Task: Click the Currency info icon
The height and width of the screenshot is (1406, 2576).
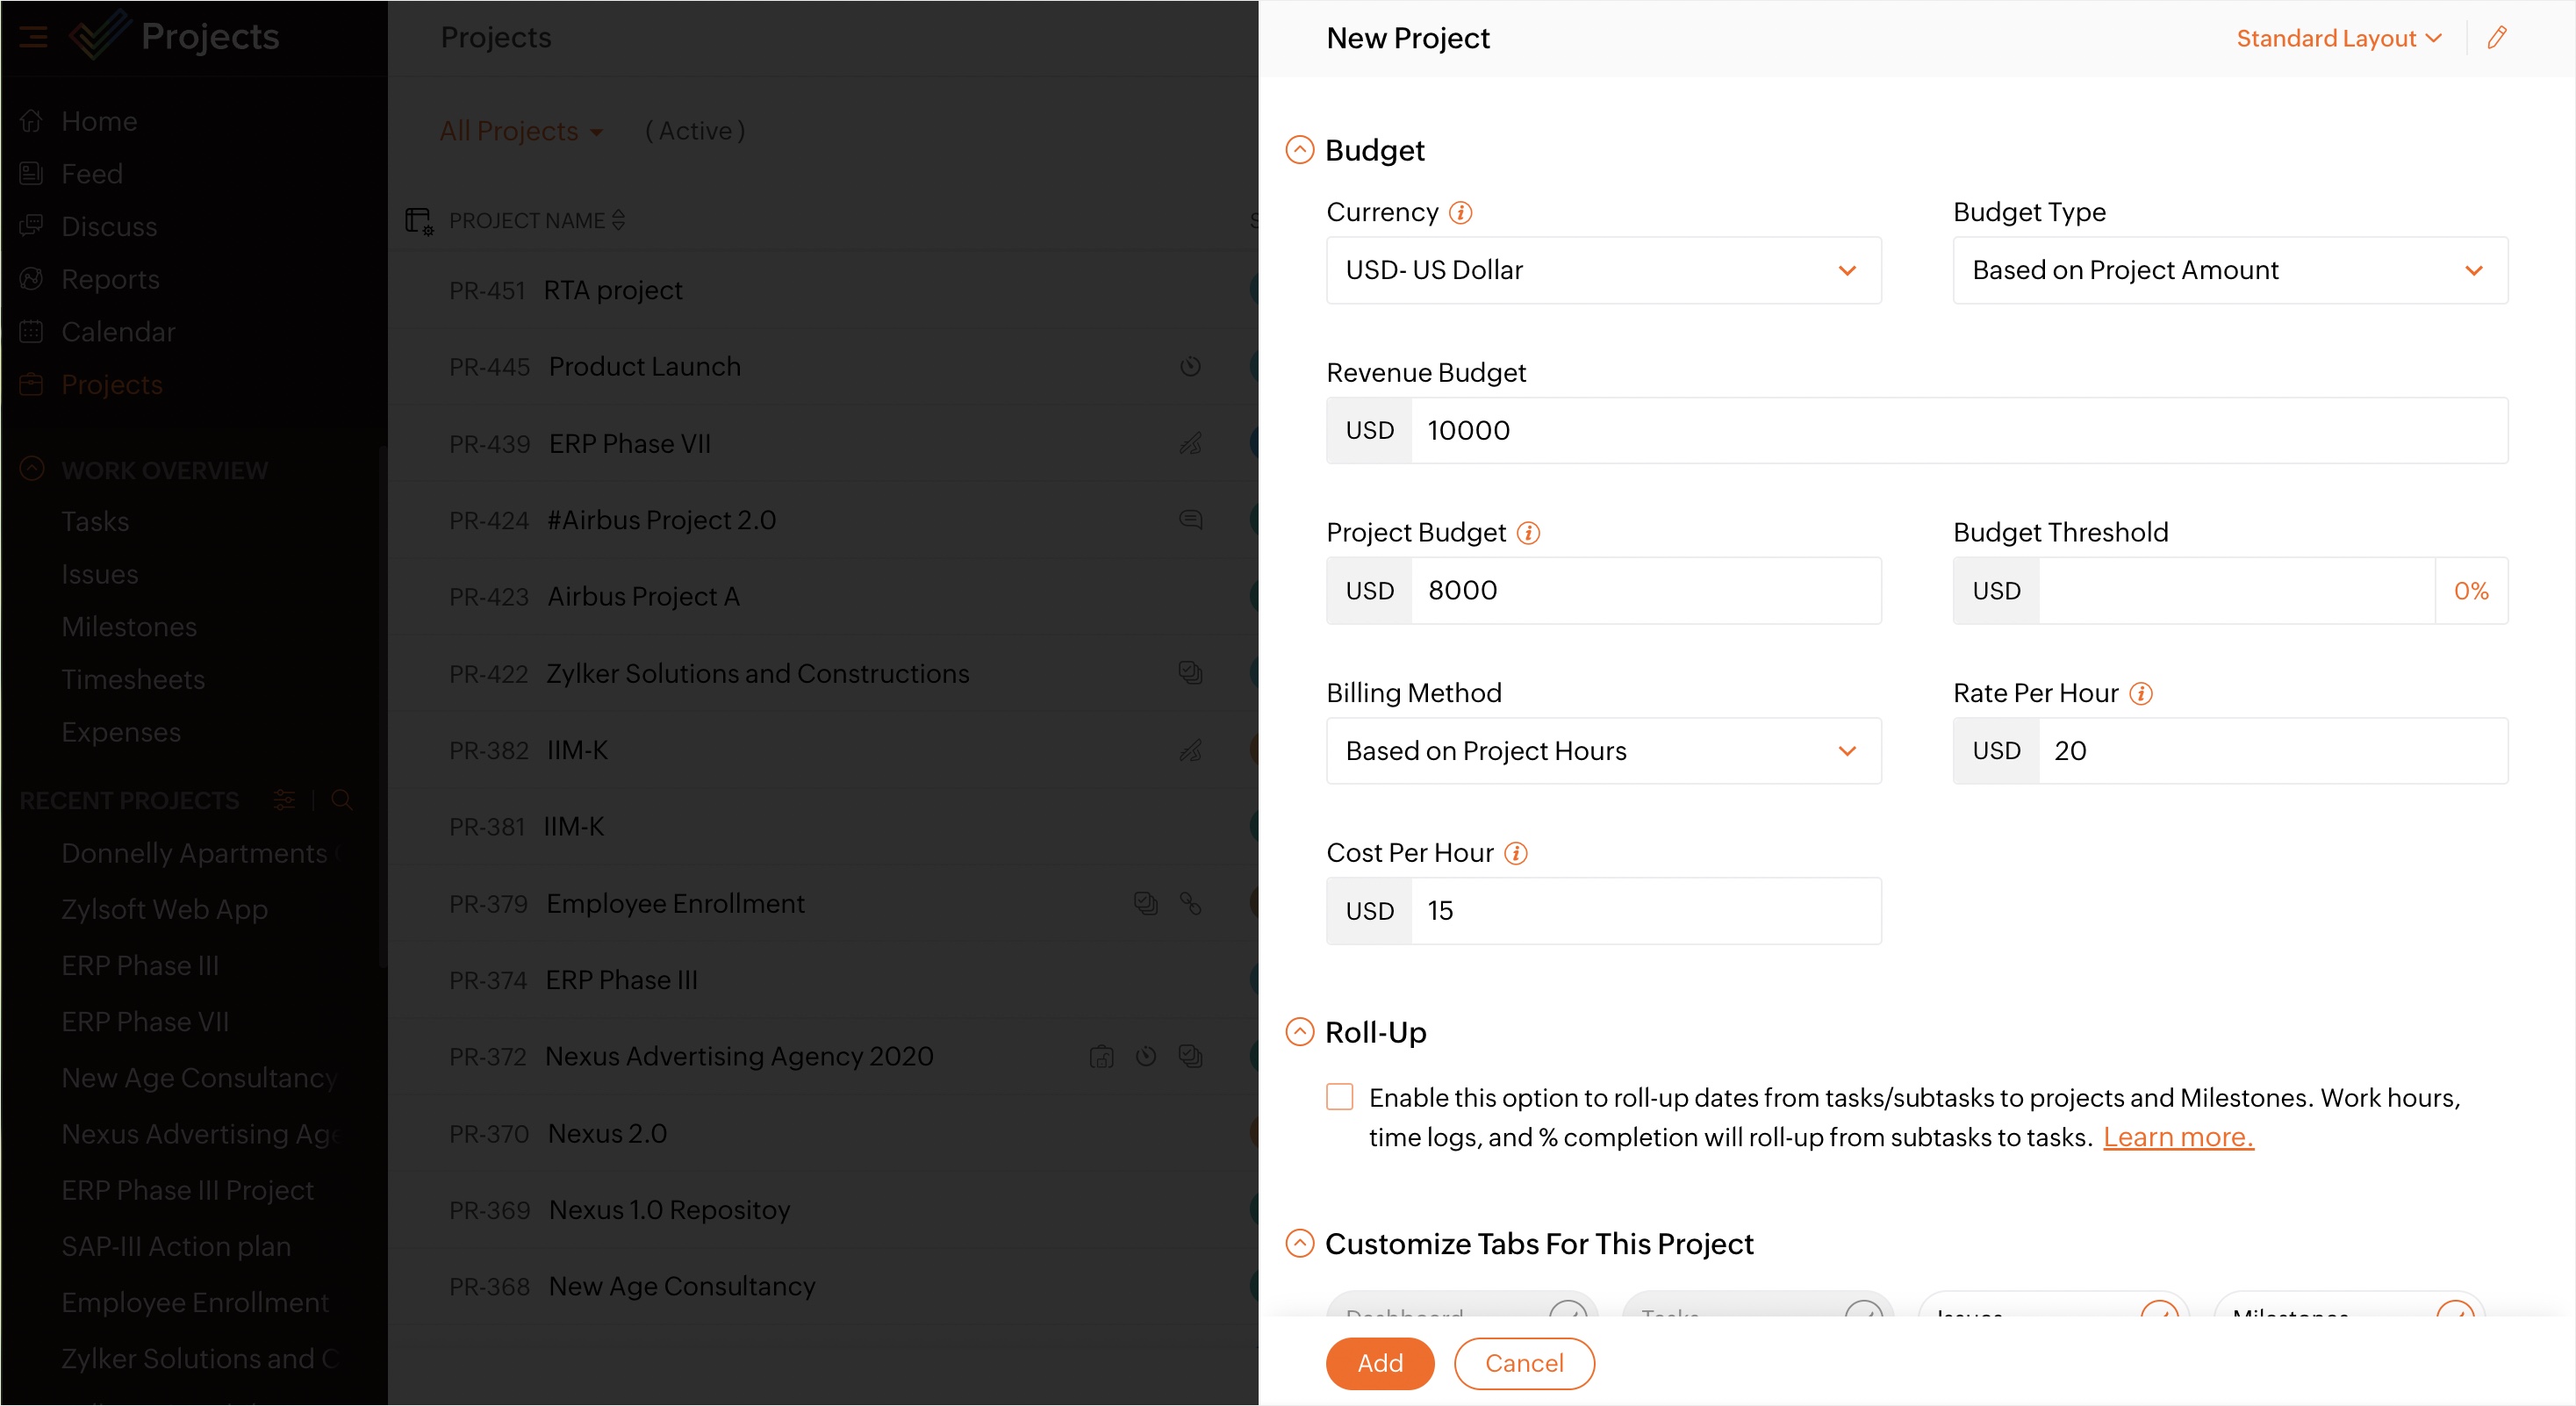Action: (1460, 213)
